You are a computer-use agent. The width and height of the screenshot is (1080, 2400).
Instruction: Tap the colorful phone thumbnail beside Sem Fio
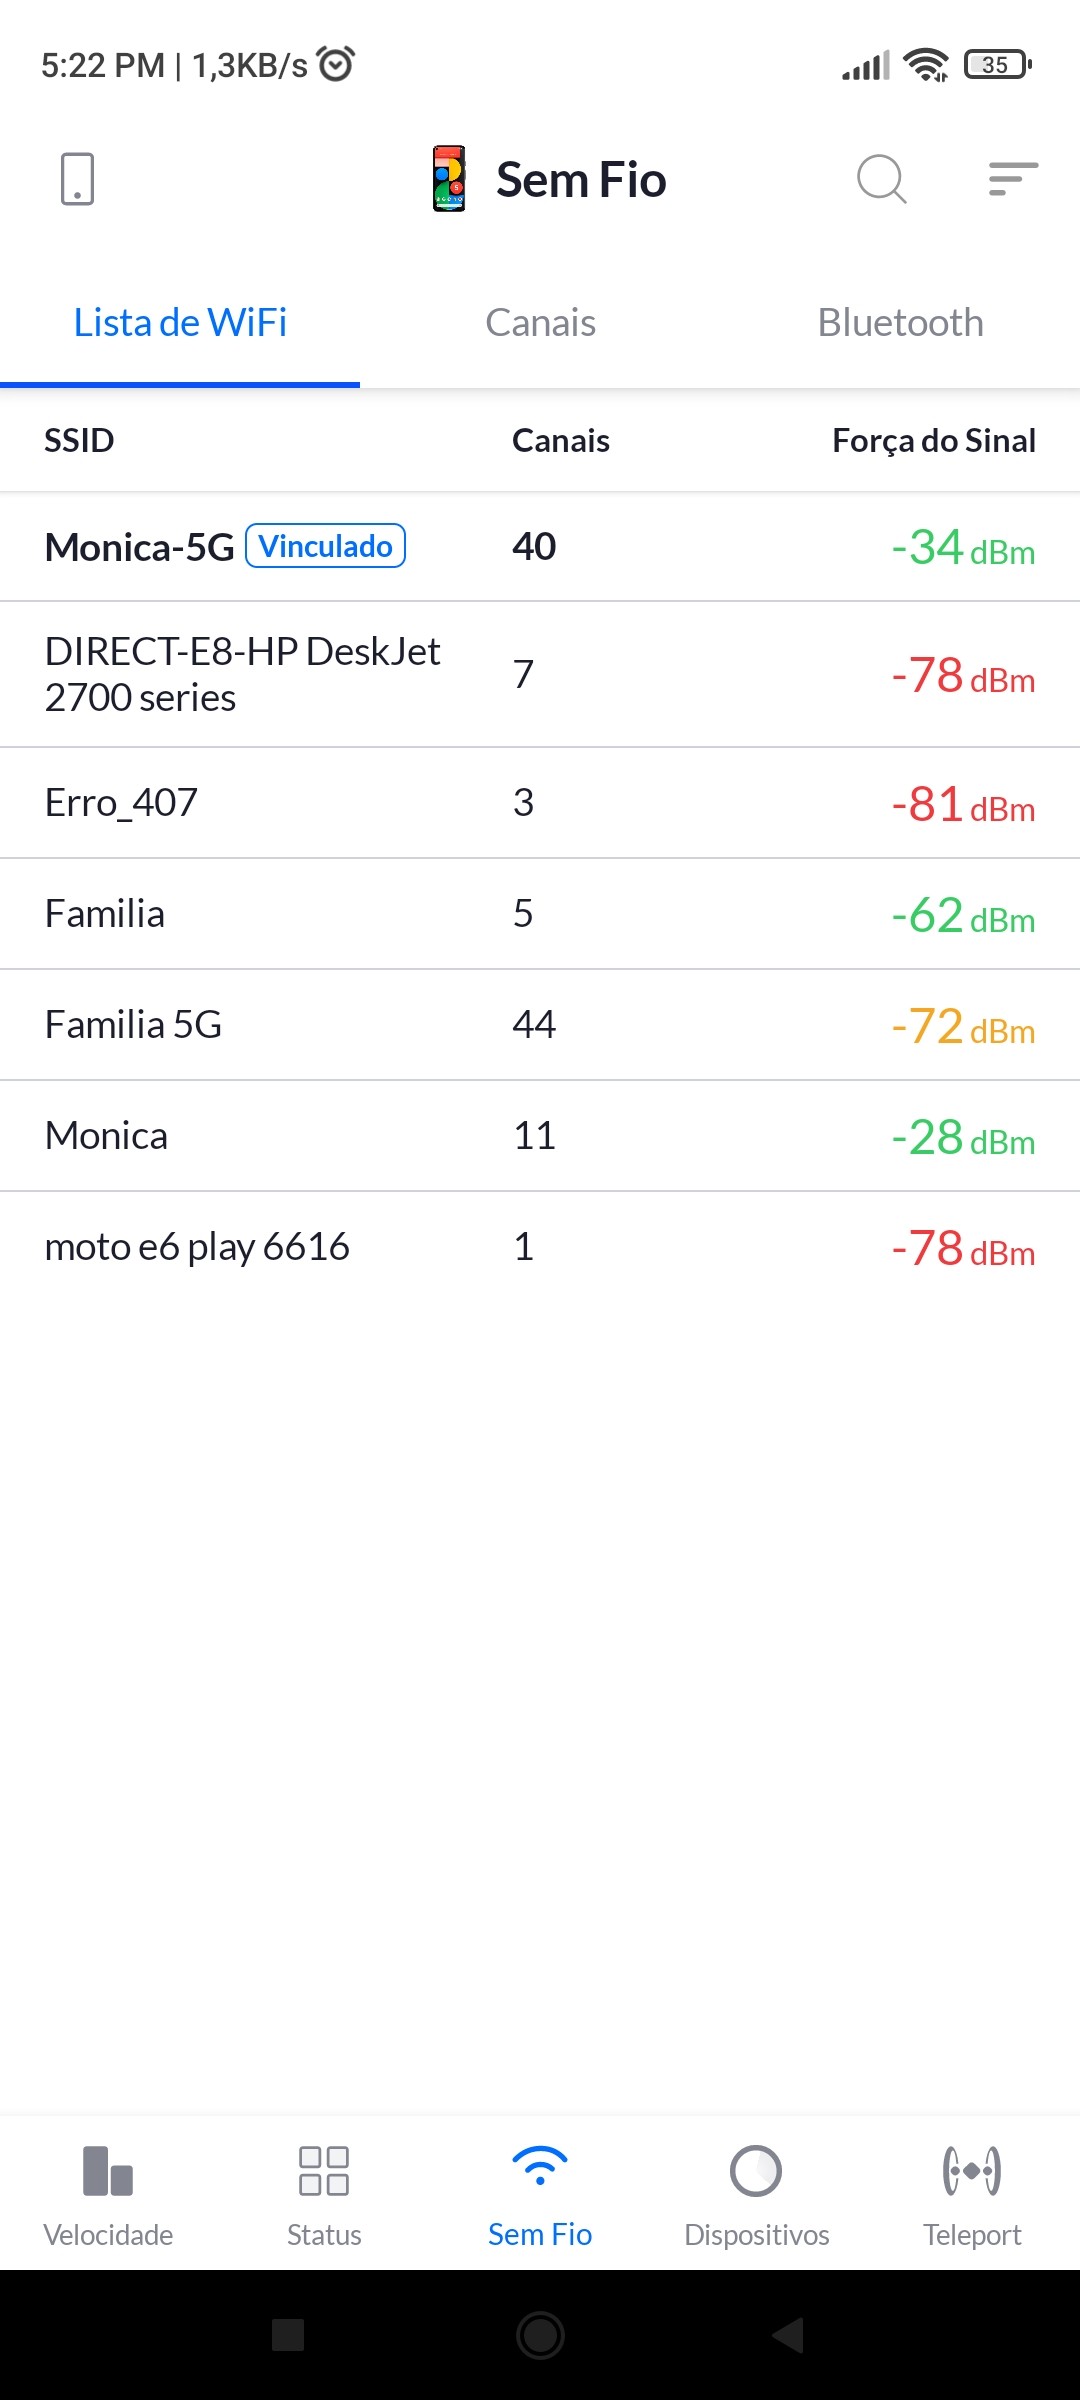click(449, 179)
